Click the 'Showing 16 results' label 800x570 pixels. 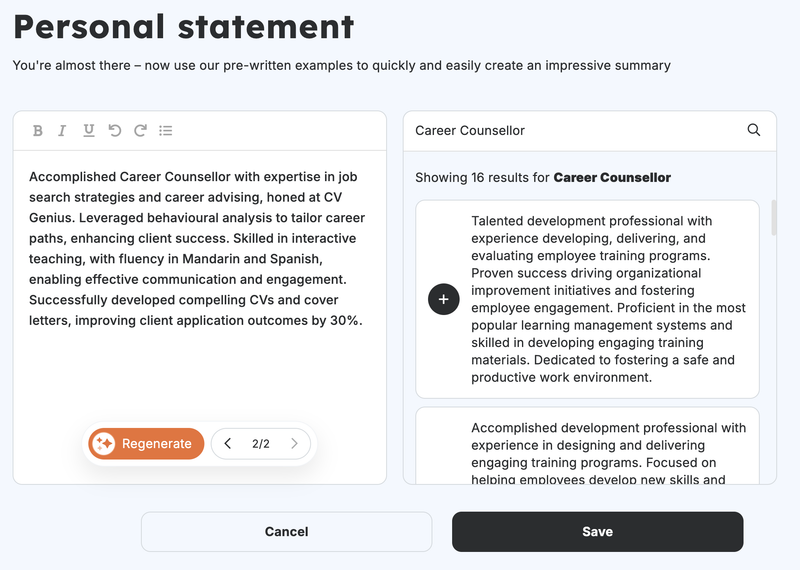pos(543,178)
